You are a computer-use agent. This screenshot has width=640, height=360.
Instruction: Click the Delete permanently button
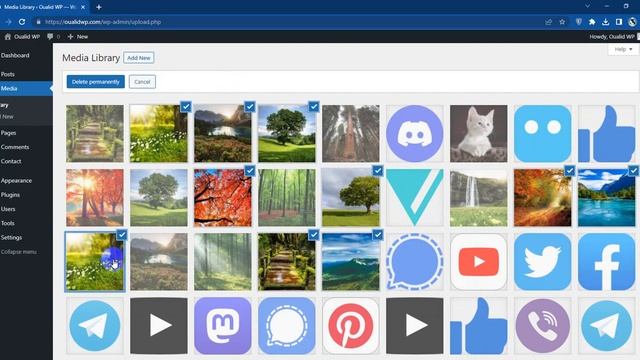(96, 82)
